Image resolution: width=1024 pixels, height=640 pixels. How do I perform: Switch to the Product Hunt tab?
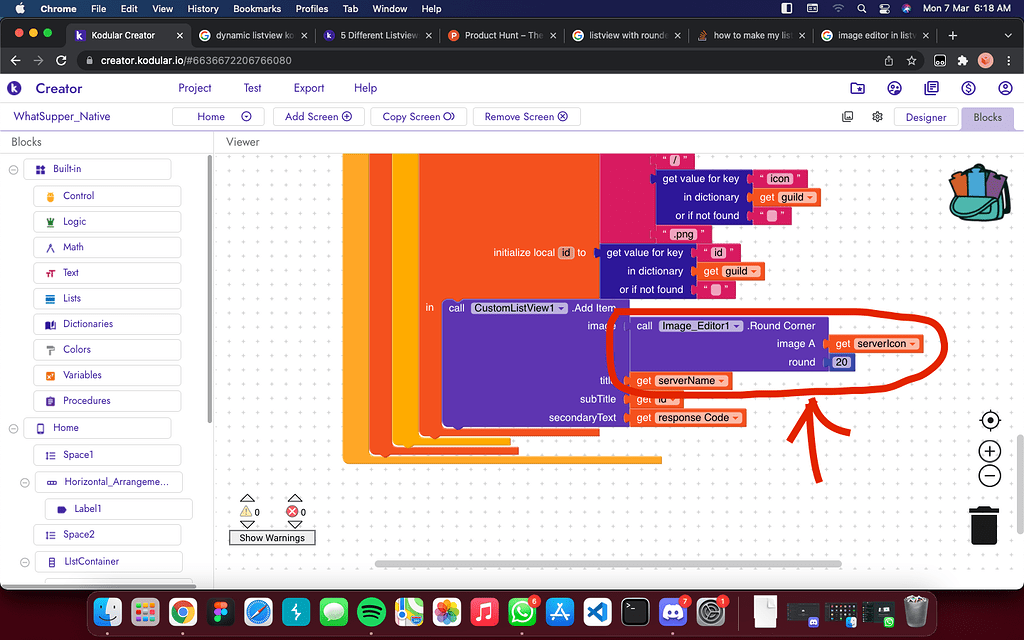(x=502, y=35)
